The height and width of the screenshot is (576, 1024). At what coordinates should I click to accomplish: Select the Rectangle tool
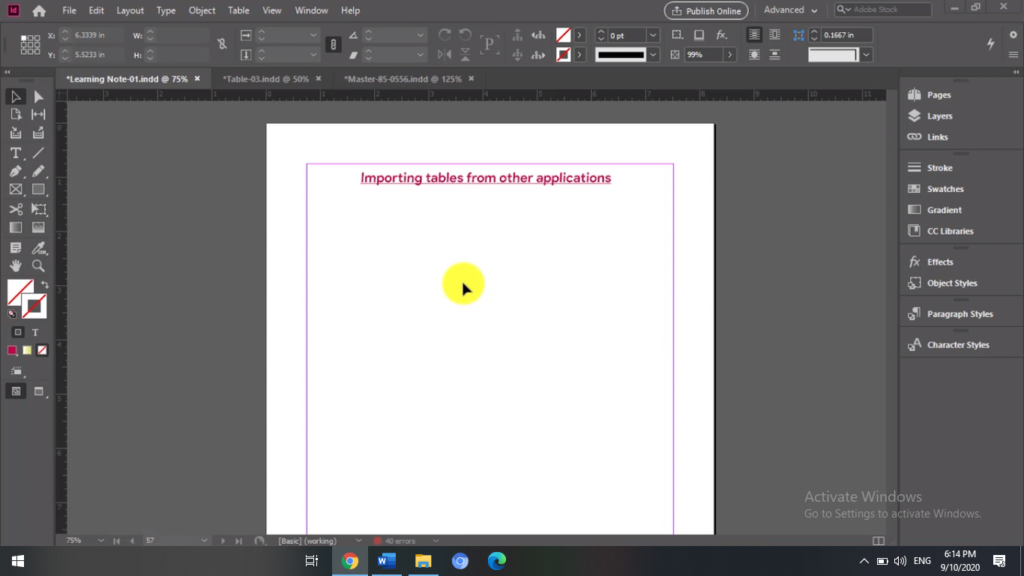tap(39, 189)
